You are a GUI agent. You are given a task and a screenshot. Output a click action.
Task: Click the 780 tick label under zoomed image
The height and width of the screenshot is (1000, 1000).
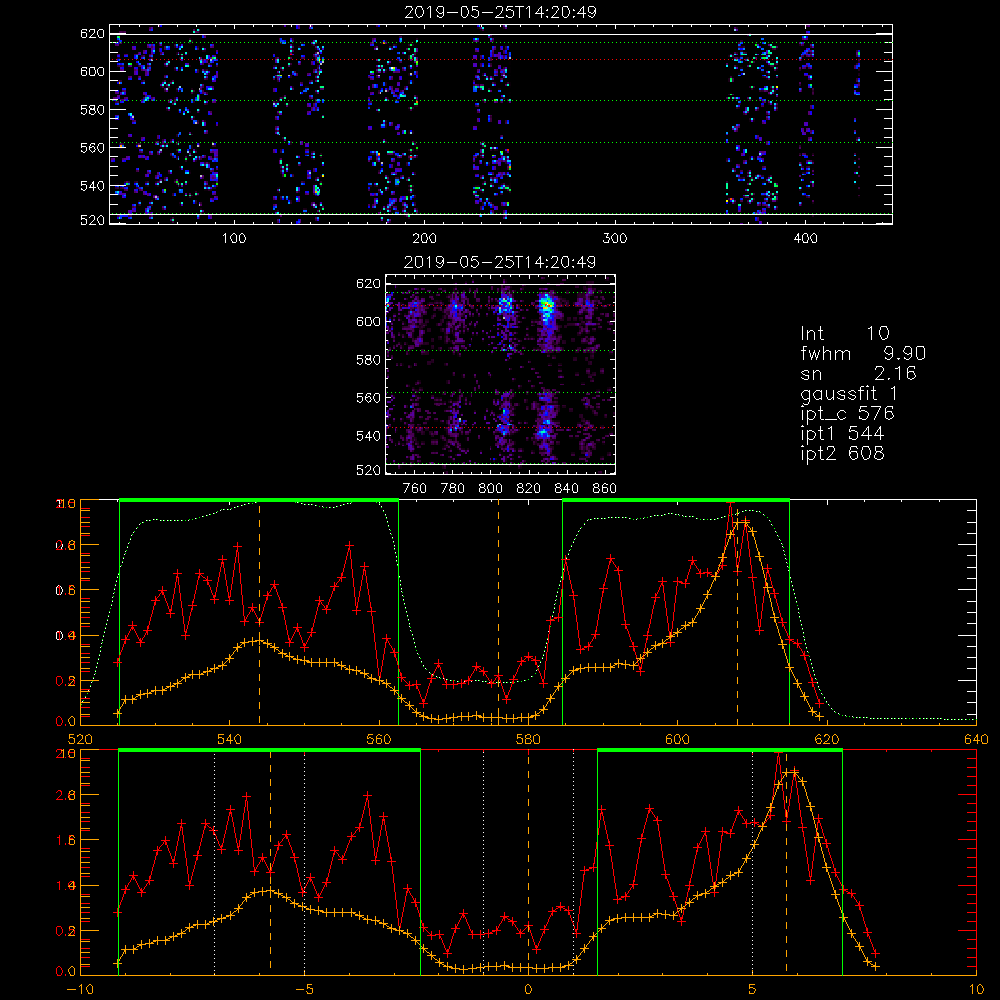coord(453,489)
